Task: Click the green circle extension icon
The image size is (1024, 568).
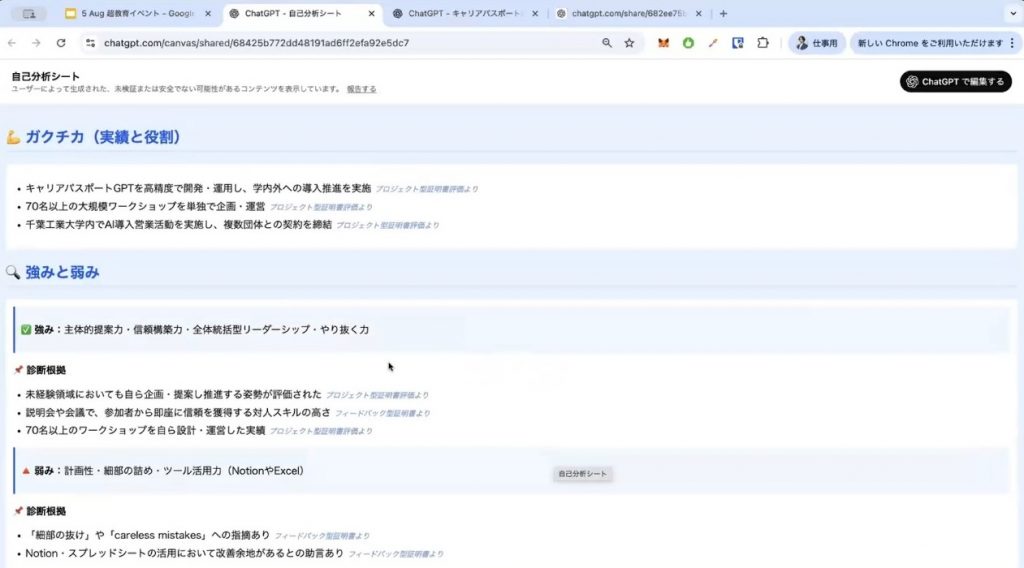Action: (x=688, y=43)
